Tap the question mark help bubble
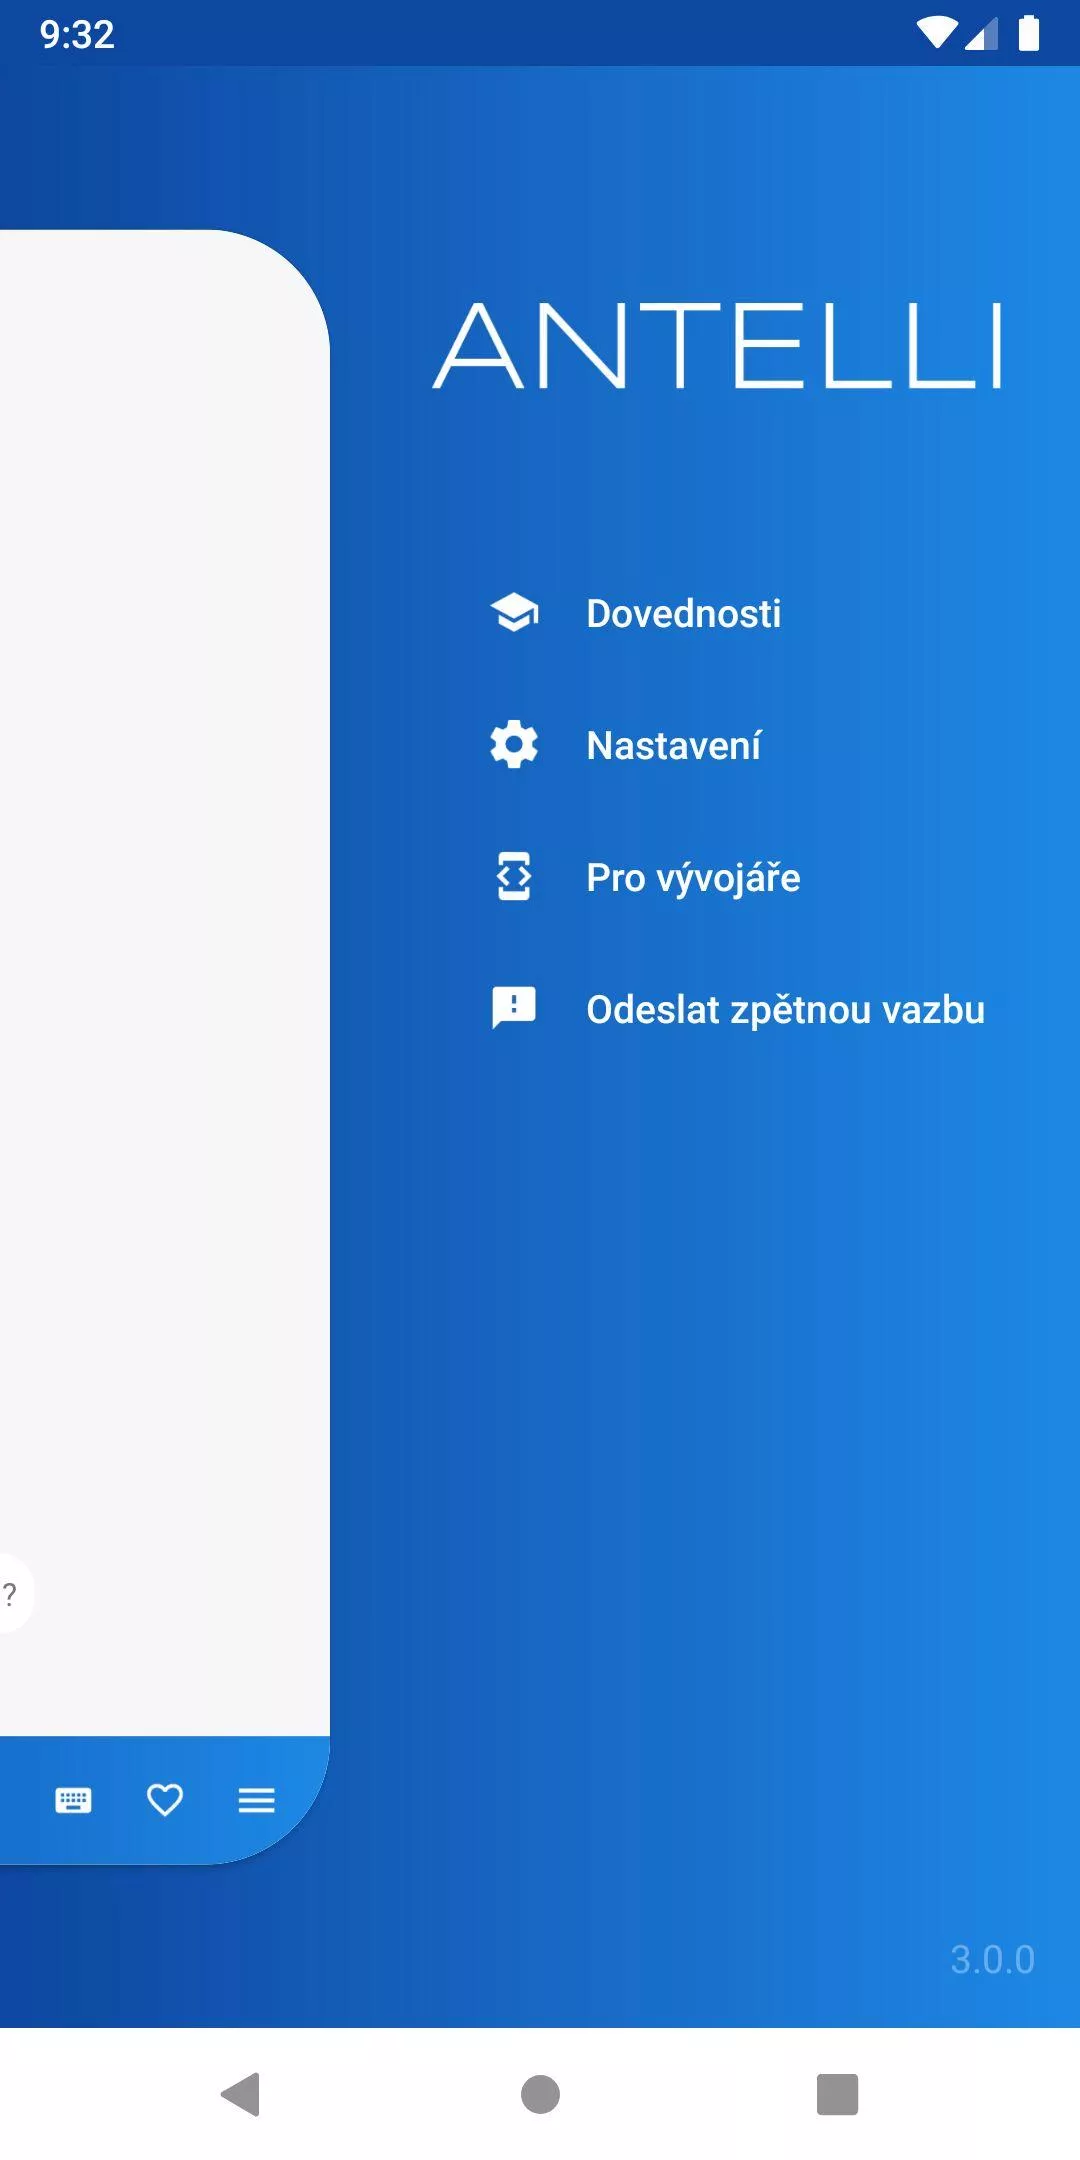The height and width of the screenshot is (2160, 1080). (x=12, y=1593)
